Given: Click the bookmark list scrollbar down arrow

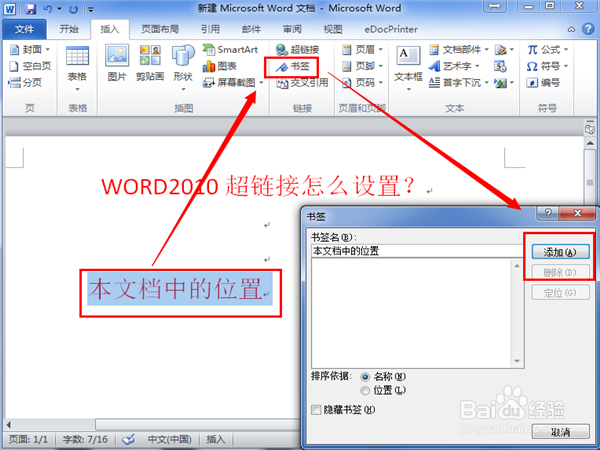Looking at the screenshot, I should click(x=517, y=361).
